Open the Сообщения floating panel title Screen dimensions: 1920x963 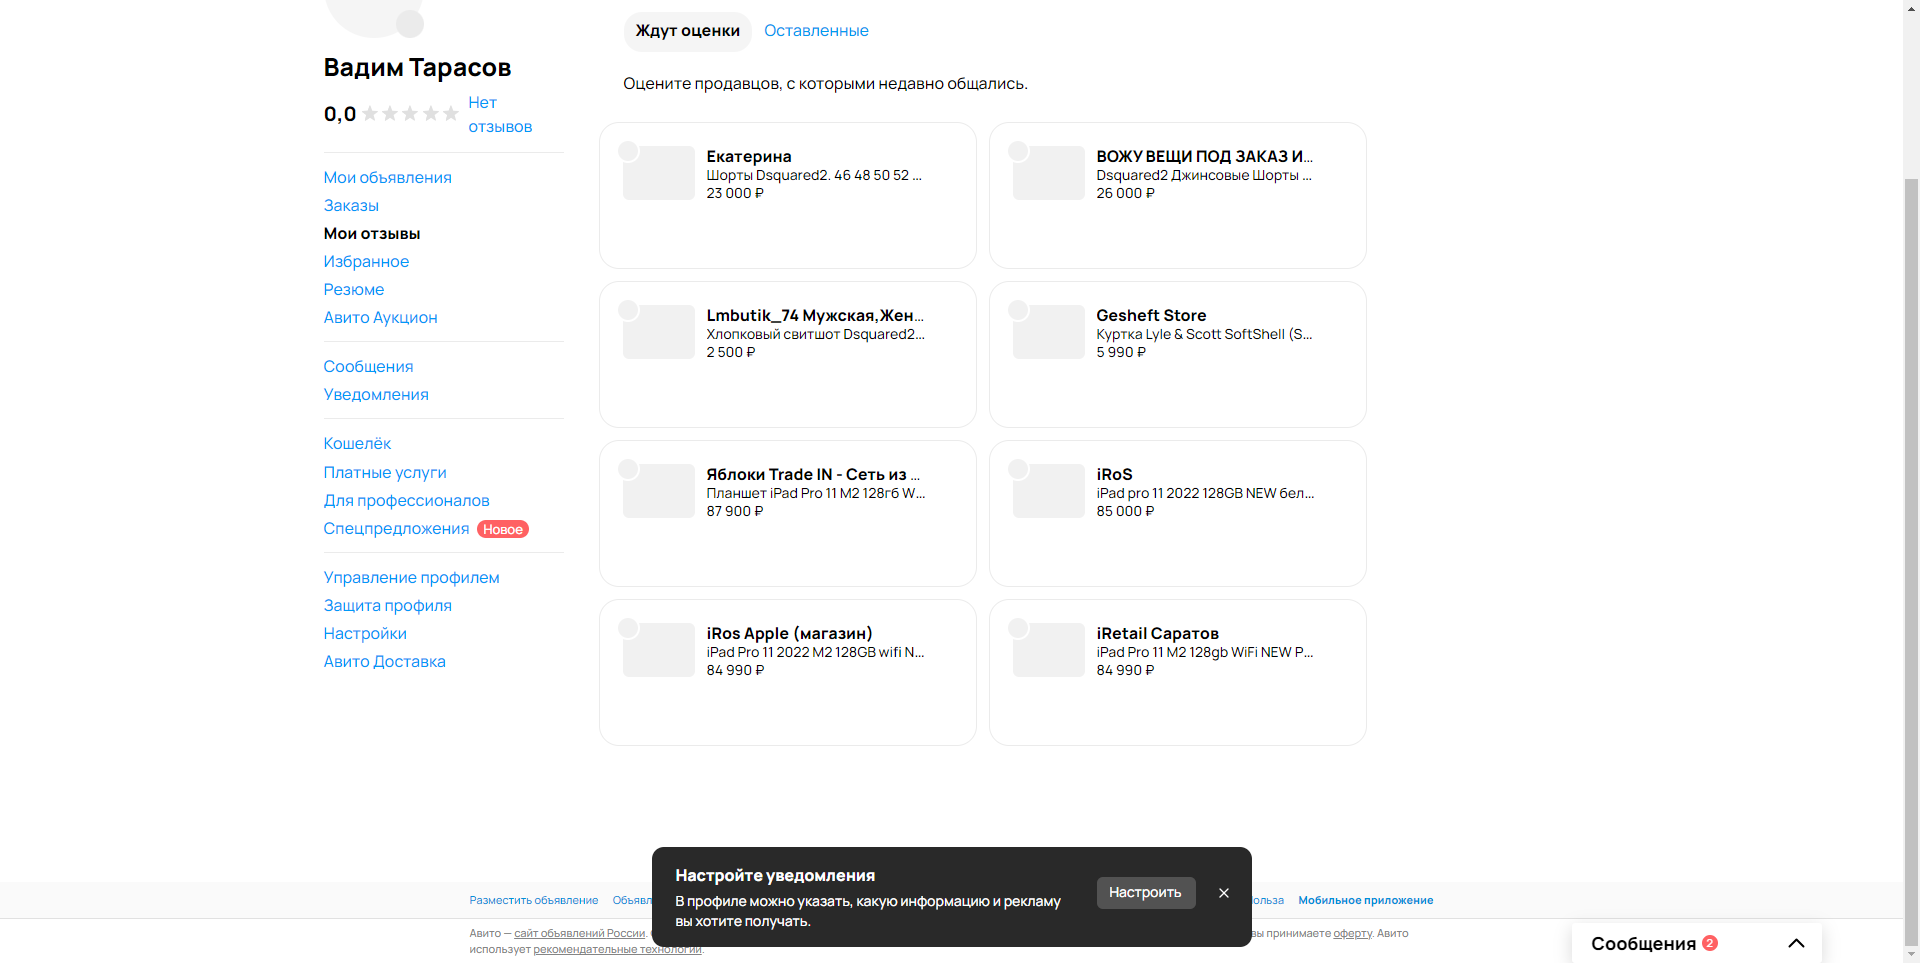1643,943
